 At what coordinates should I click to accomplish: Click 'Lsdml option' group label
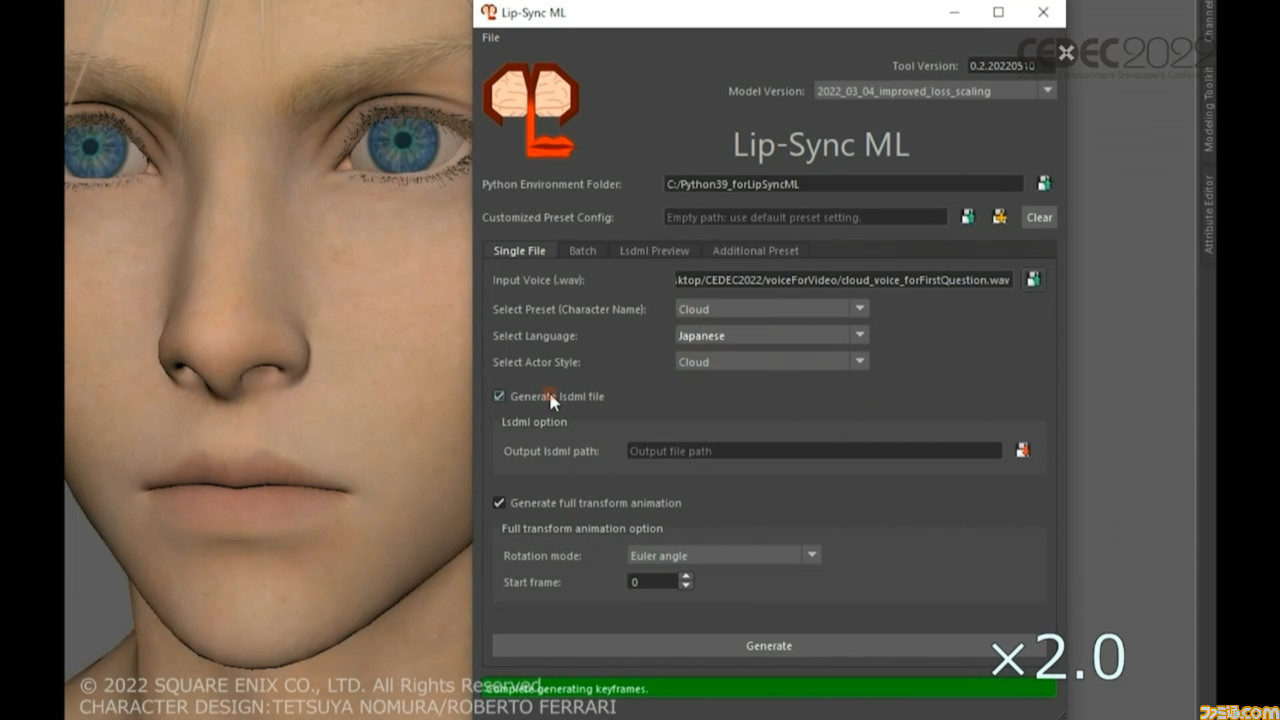[534, 422]
